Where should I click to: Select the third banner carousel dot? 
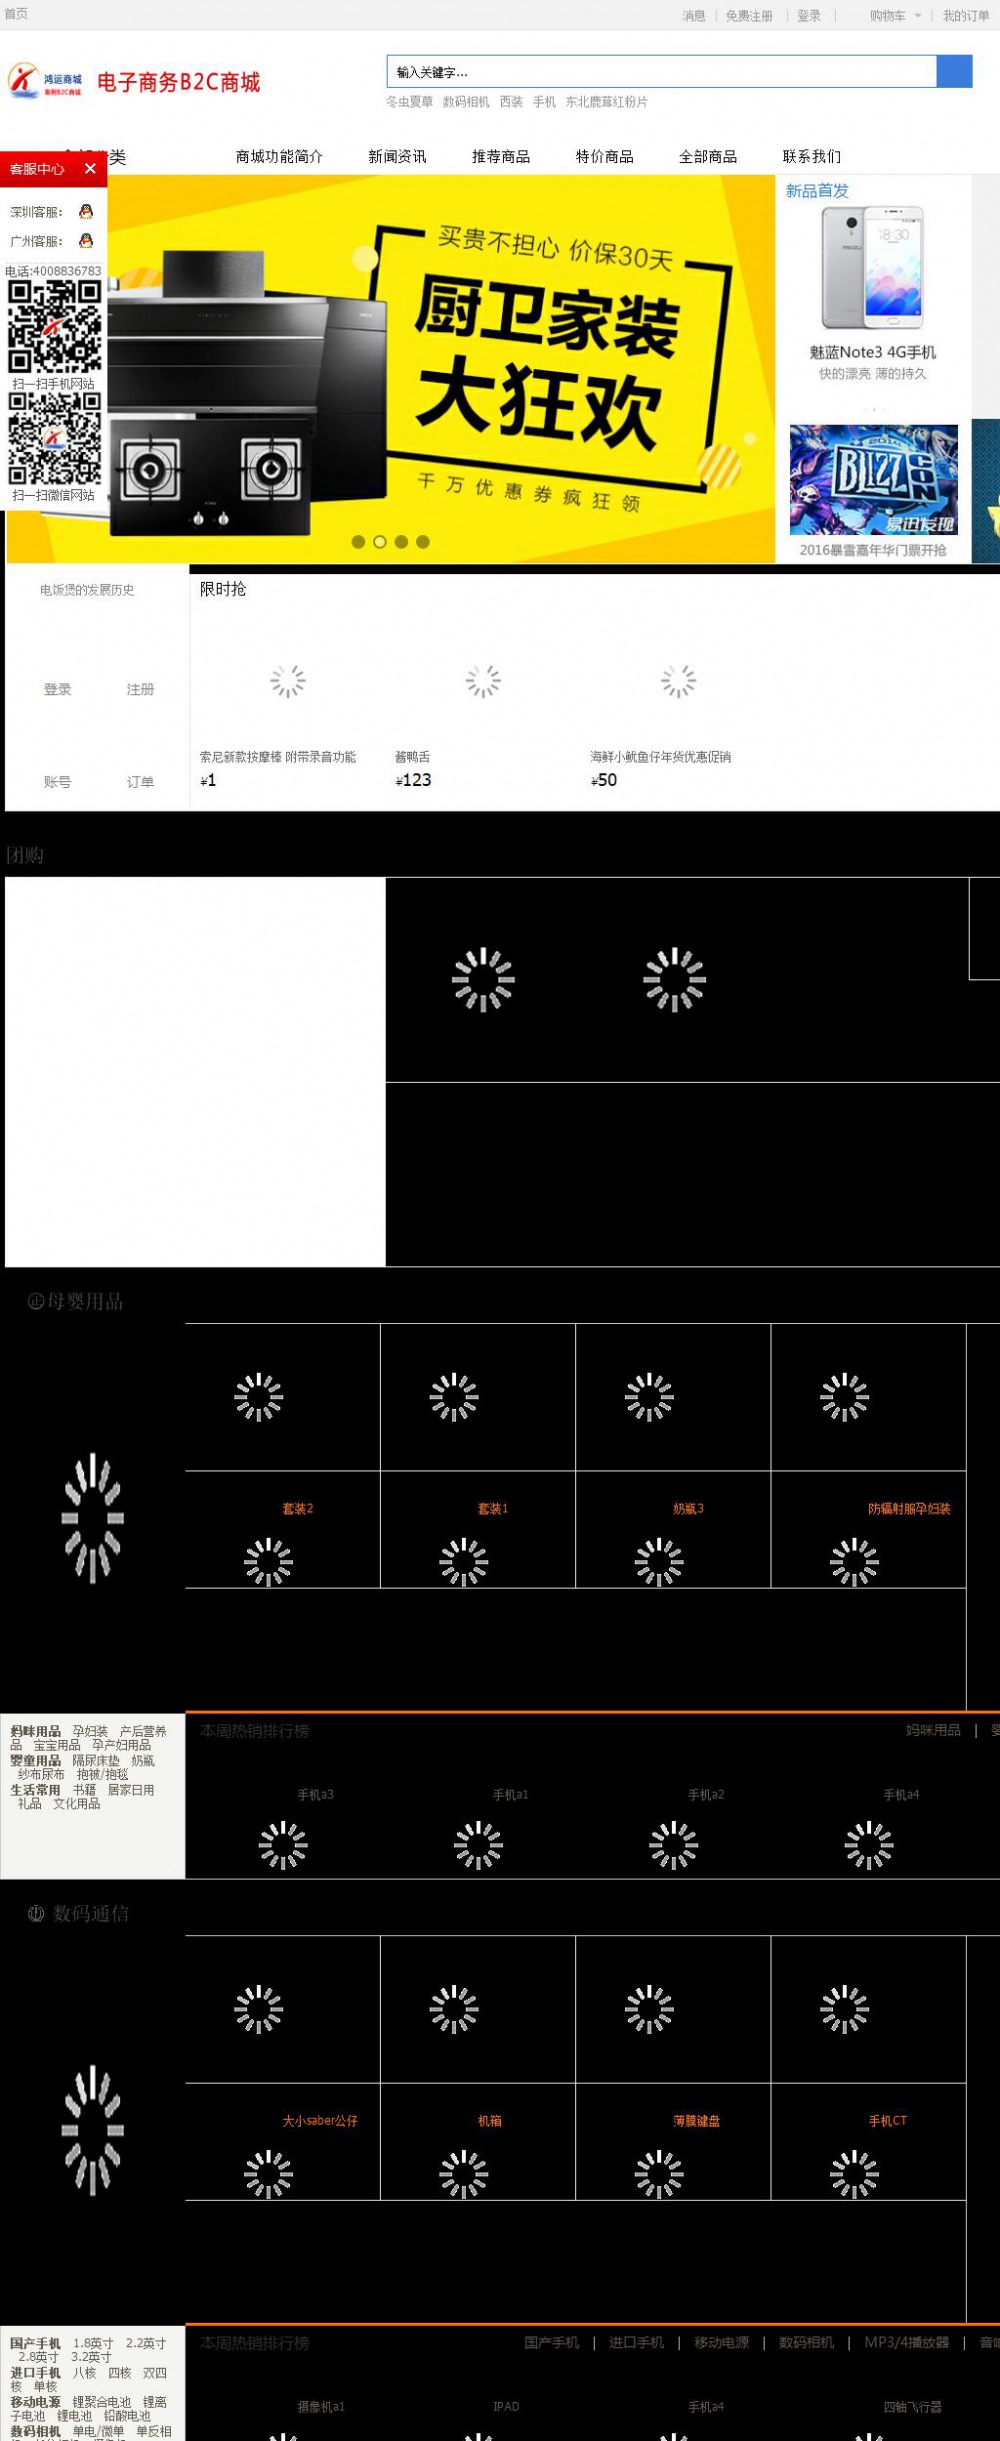401,541
